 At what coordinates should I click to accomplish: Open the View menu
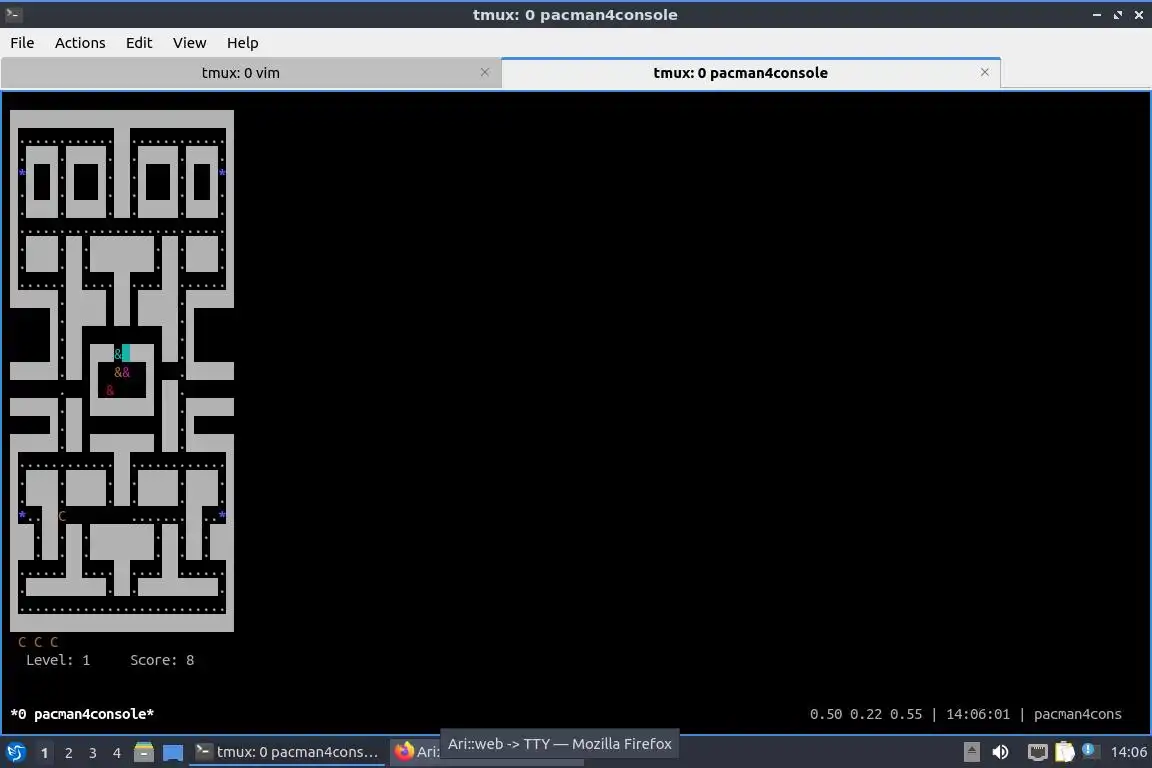coord(190,43)
